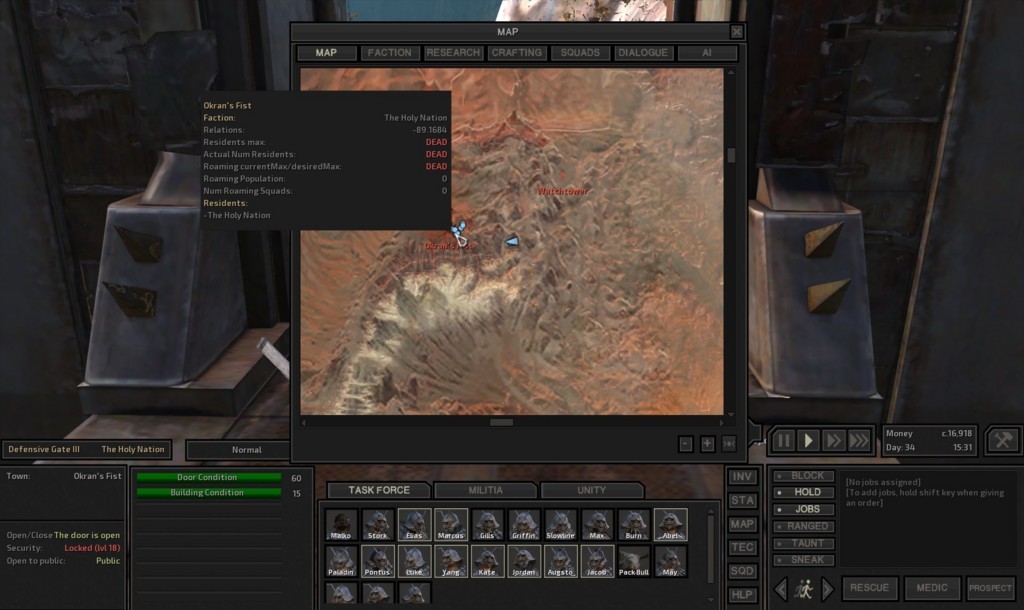Set double fast-forward game speed
Image resolution: width=1024 pixels, height=610 pixels.
tap(833, 441)
